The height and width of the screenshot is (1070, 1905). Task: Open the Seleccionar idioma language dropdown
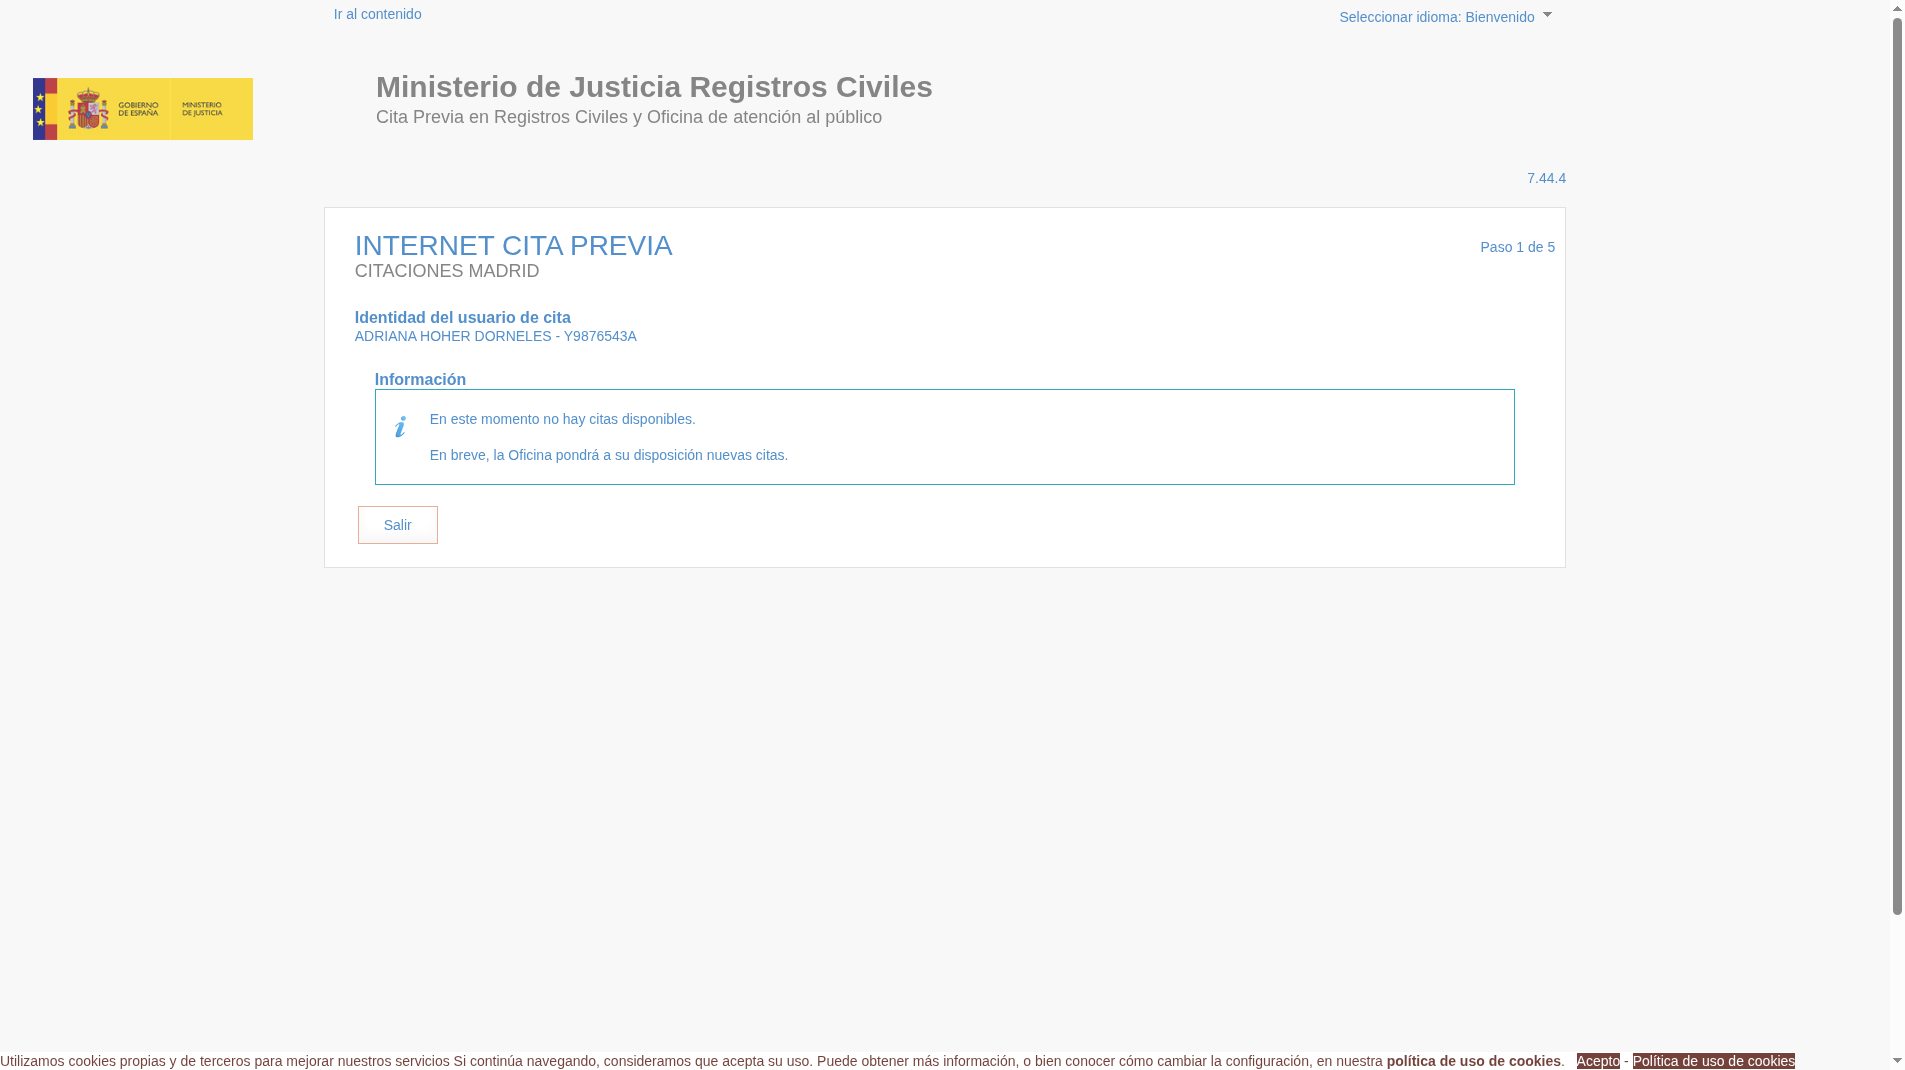1445,17
